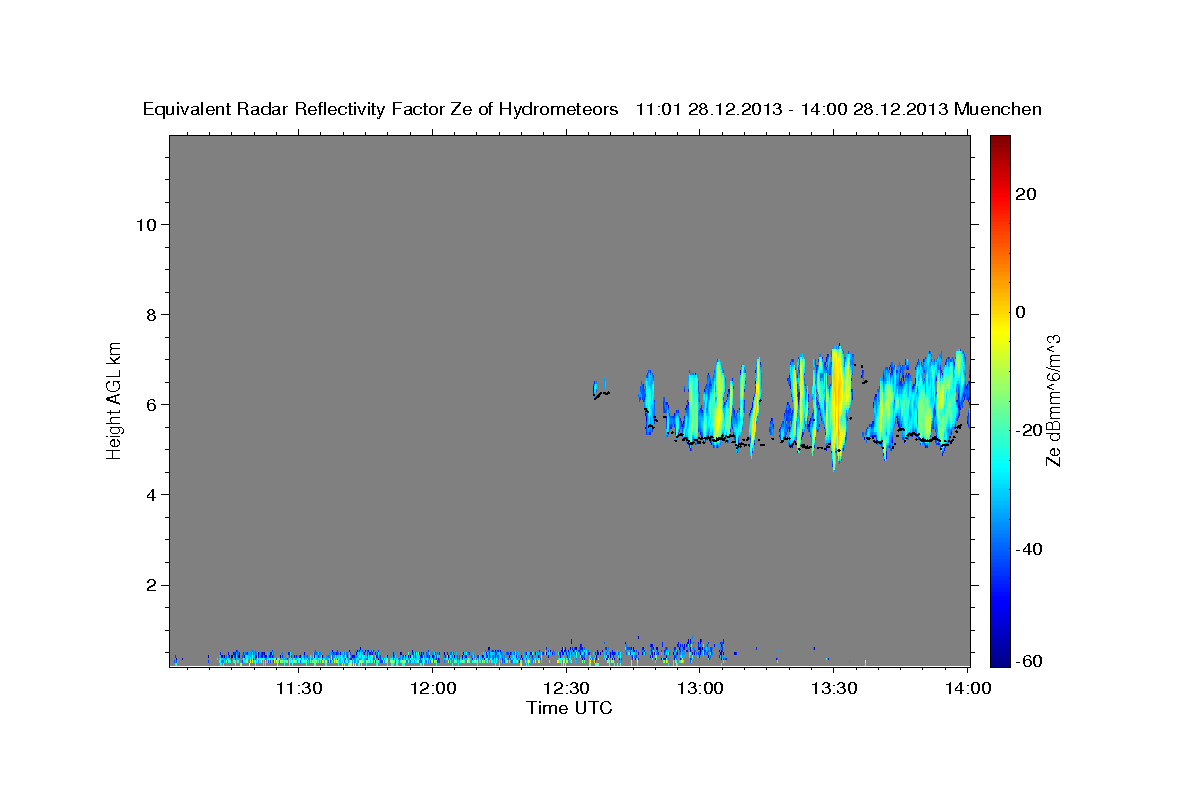Click the colorbar value '0'

1020,312
